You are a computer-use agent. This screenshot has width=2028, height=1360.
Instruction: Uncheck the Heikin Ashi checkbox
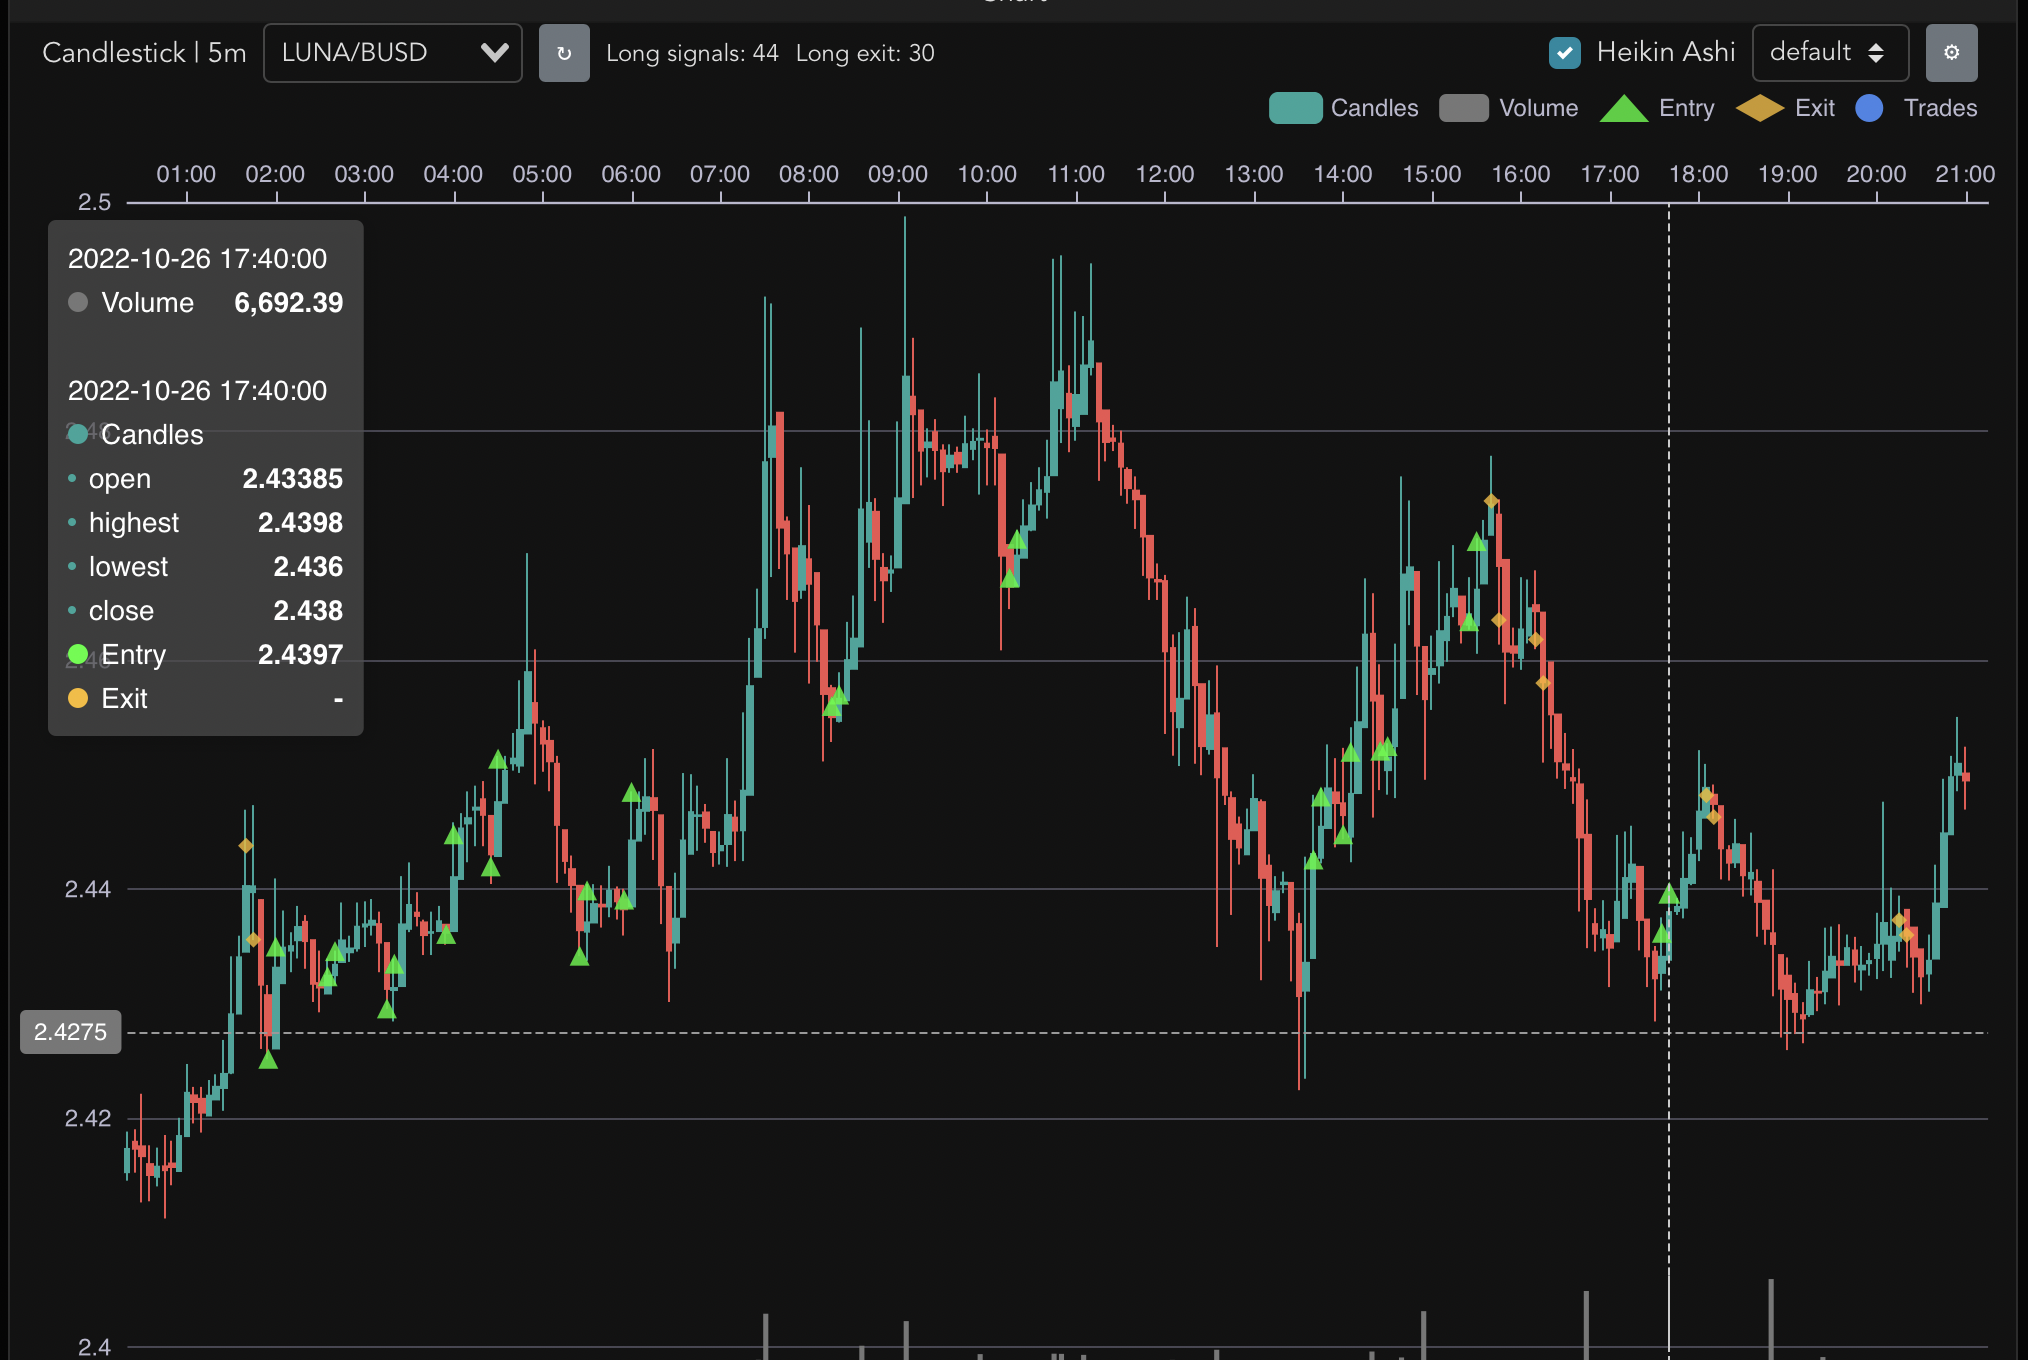[x=1564, y=51]
